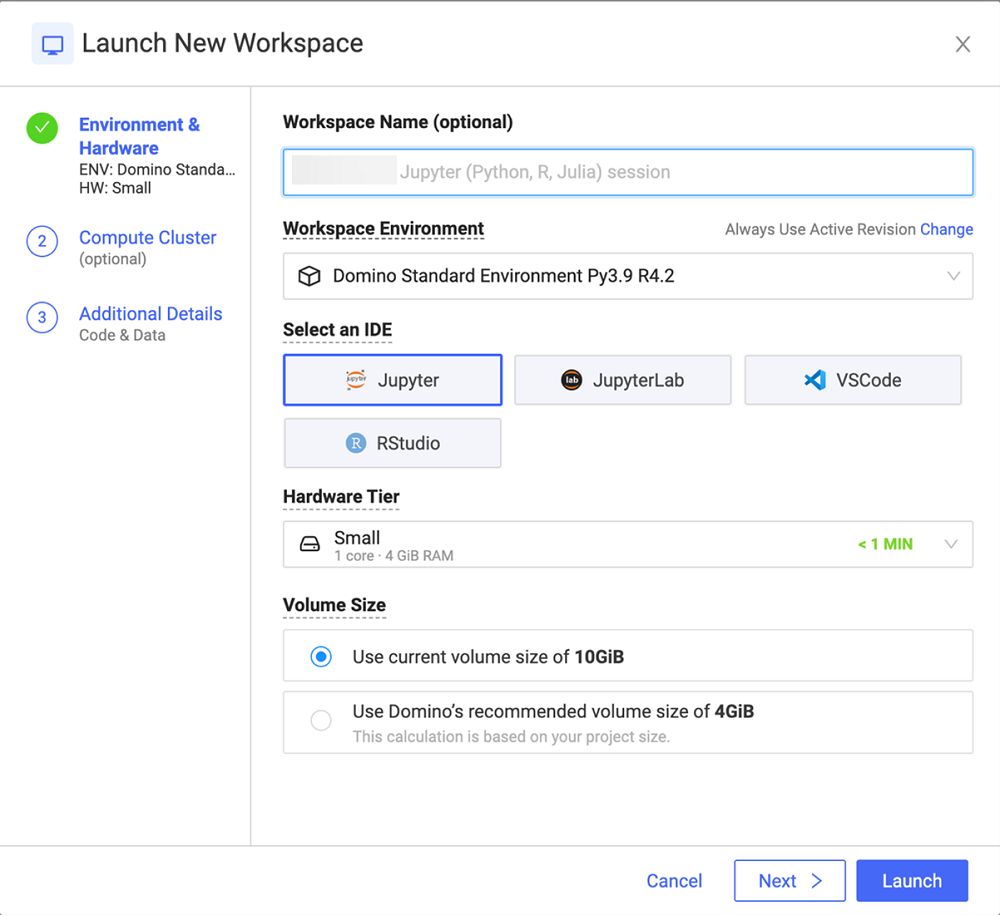Viewport: 1000px width, 915px height.
Task: Select Domino's recommended 4GiB volume radio
Action: pyautogui.click(x=321, y=721)
